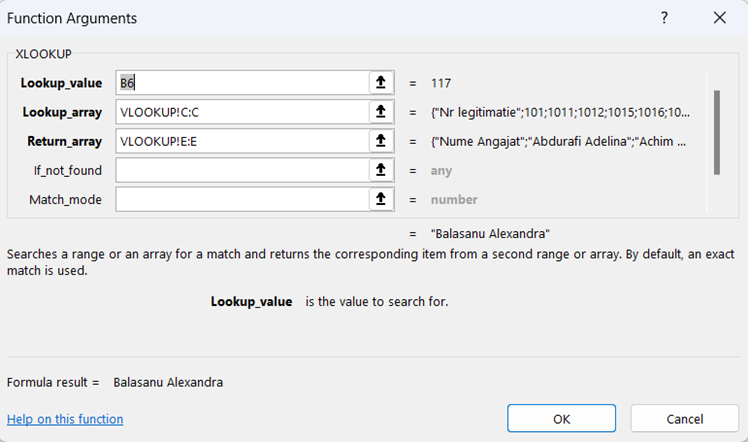The image size is (748, 442).
Task: Collapse dialog using Lookup_value range selector icon
Action: coord(380,83)
